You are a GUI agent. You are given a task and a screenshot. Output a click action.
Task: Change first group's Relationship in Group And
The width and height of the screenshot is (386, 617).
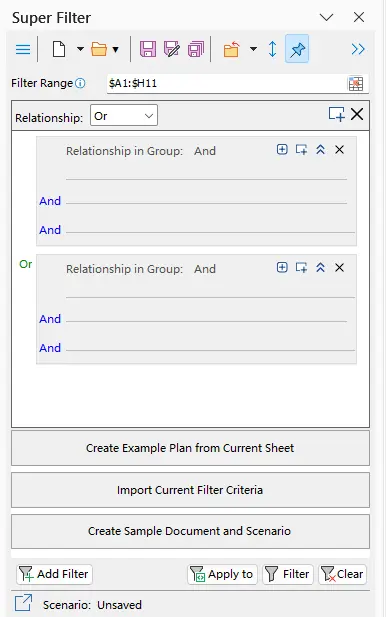point(205,151)
